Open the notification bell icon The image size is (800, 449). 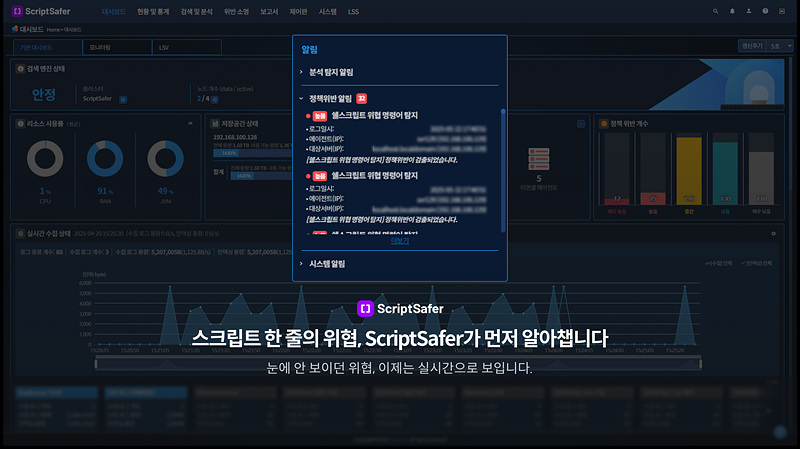click(732, 11)
